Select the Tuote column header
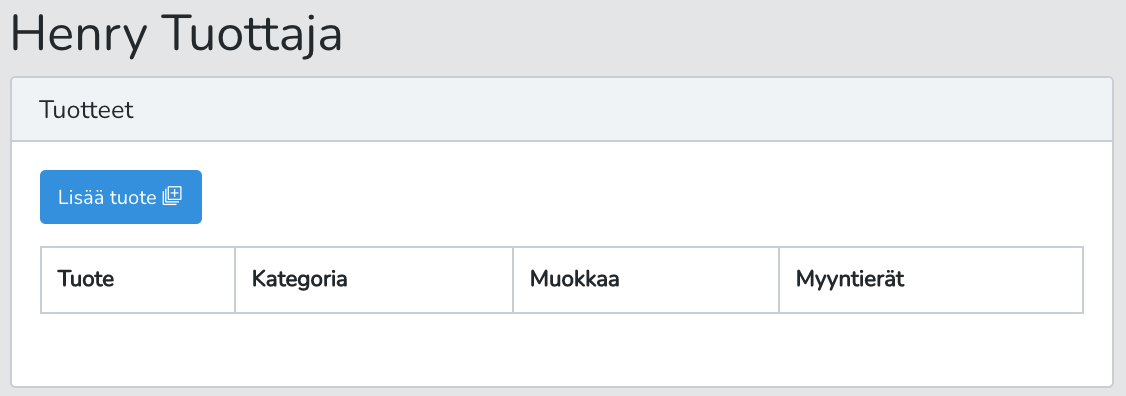This screenshot has width=1126, height=396. [x=138, y=280]
